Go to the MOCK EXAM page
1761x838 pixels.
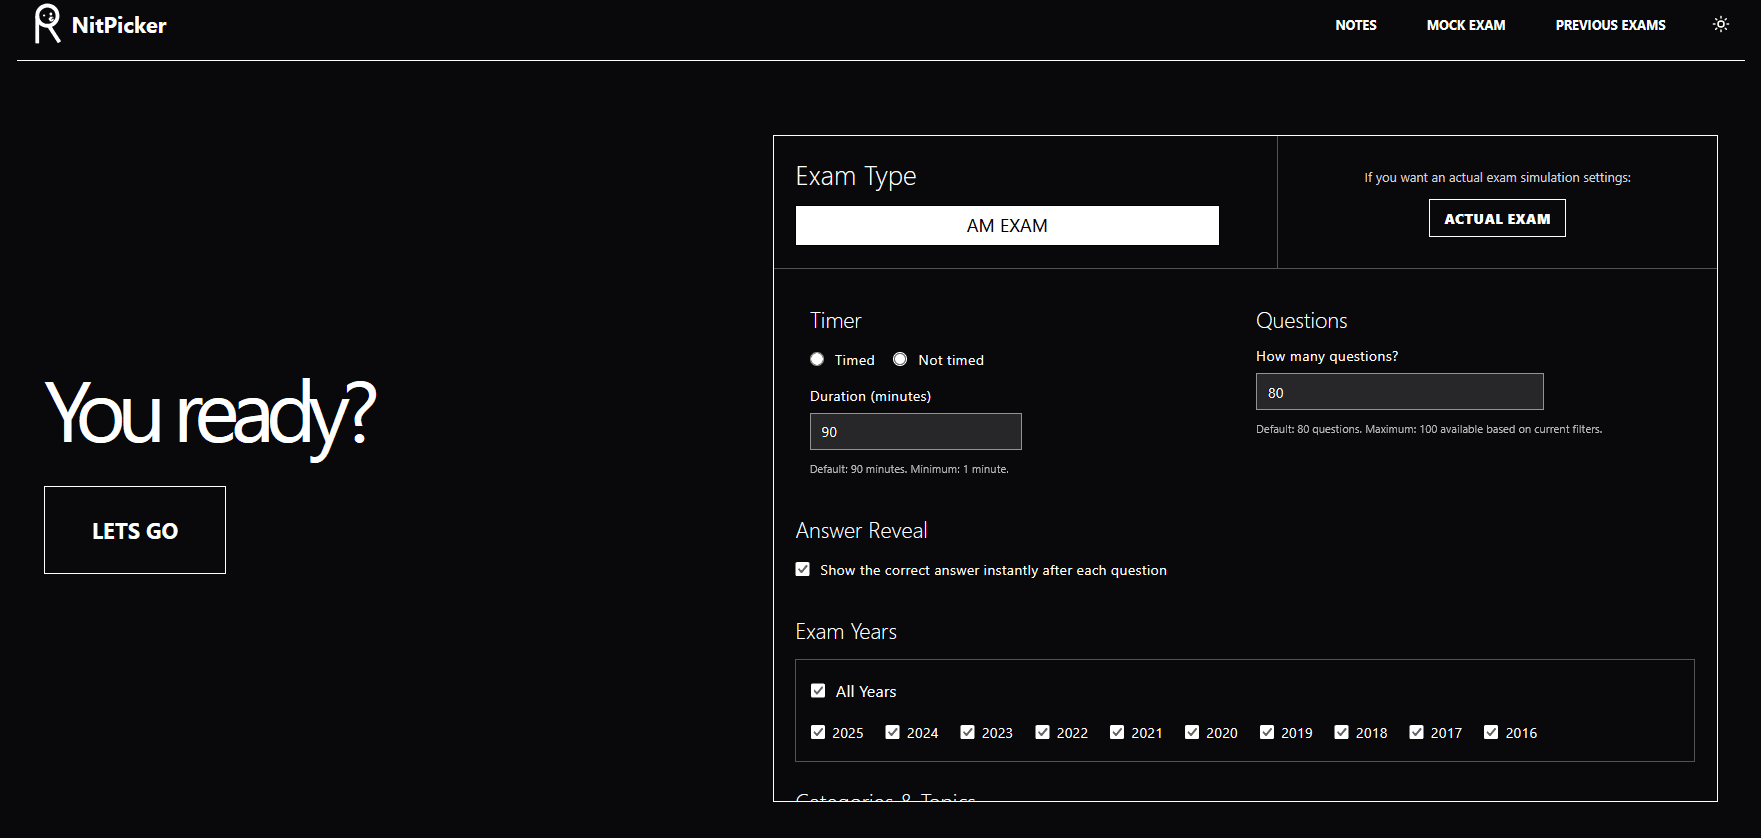coord(1466,25)
